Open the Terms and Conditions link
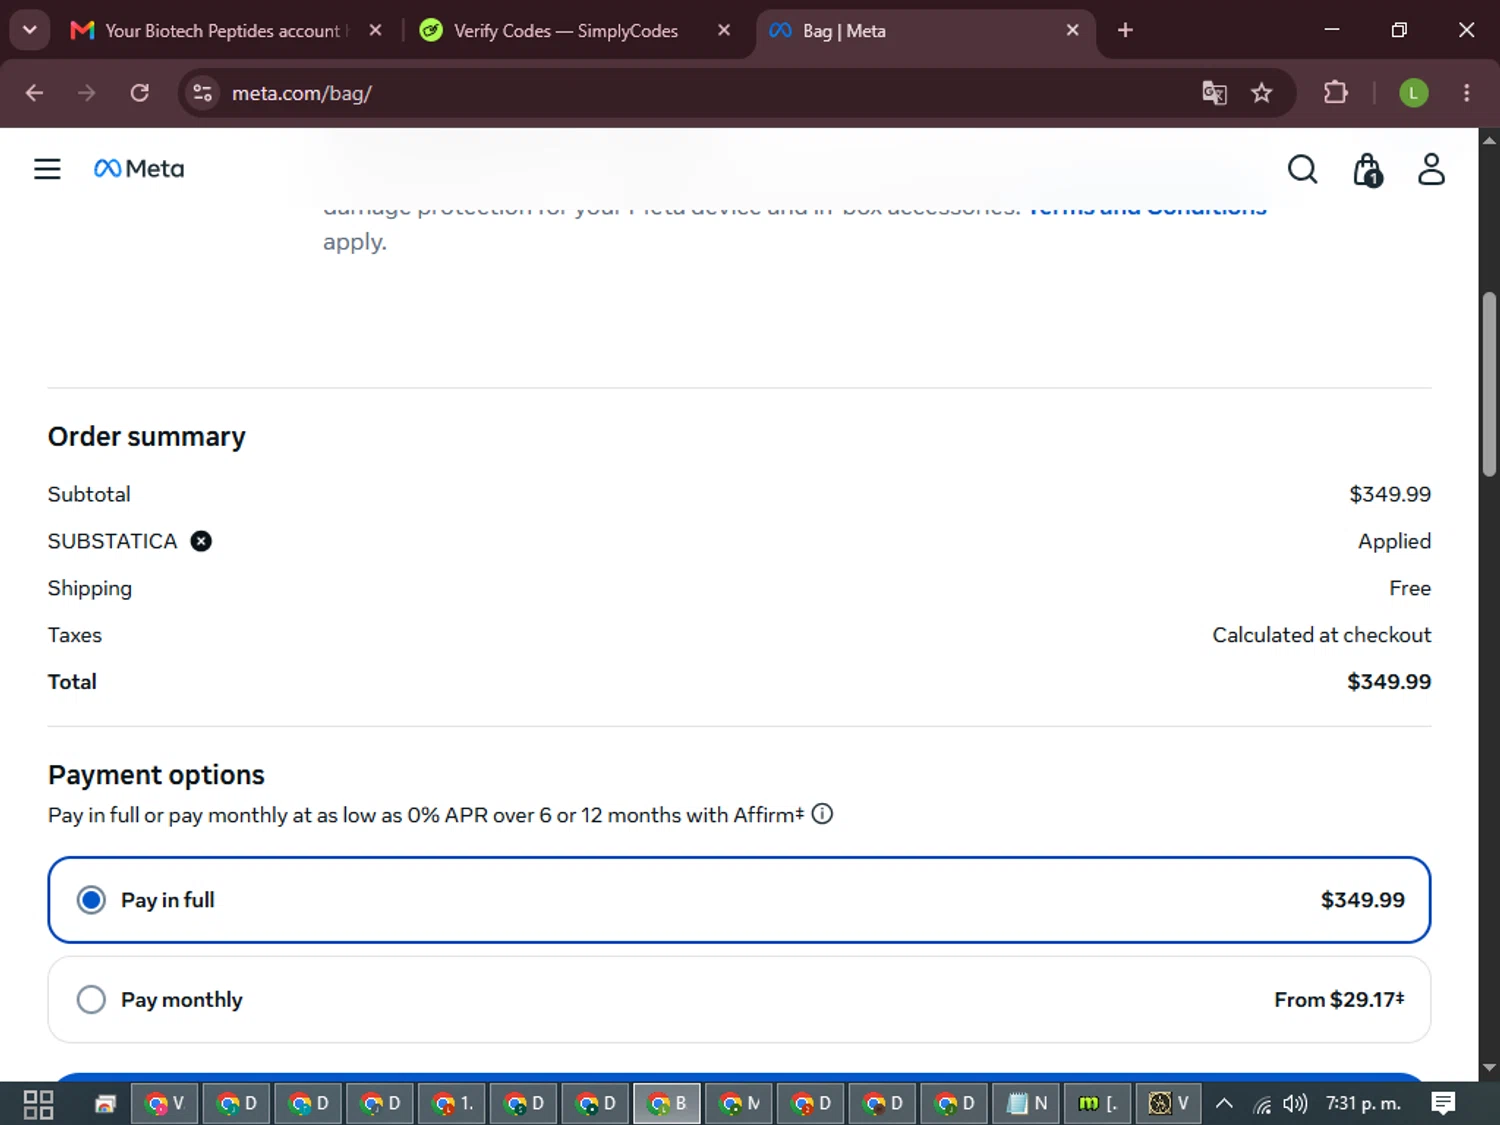1500x1125 pixels. [1147, 208]
